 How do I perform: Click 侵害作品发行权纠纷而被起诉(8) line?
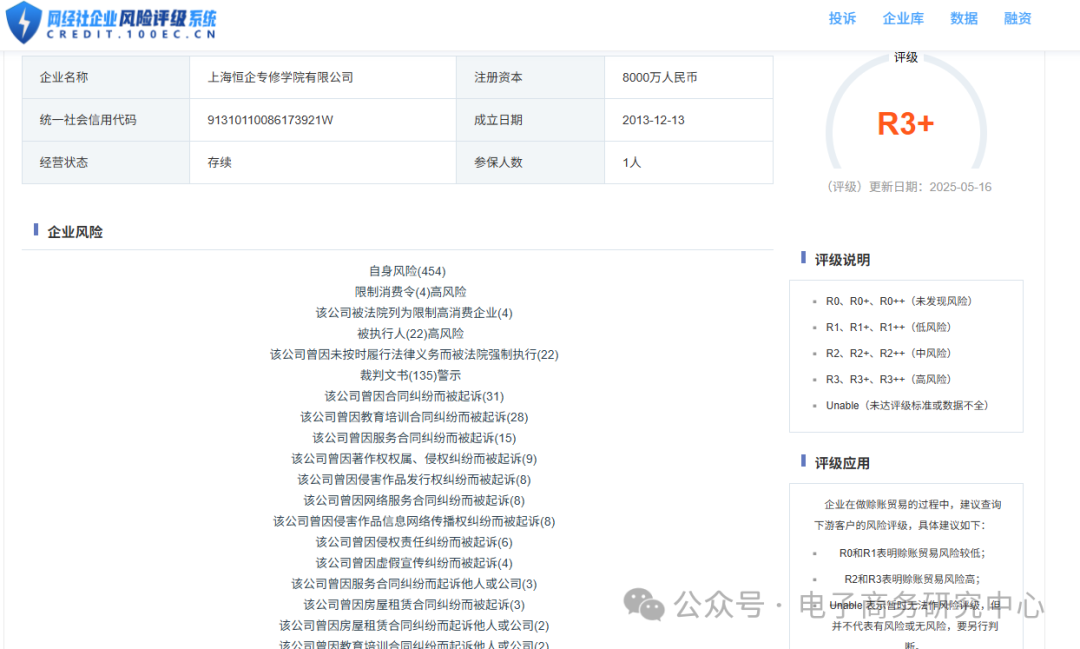[x=414, y=480]
